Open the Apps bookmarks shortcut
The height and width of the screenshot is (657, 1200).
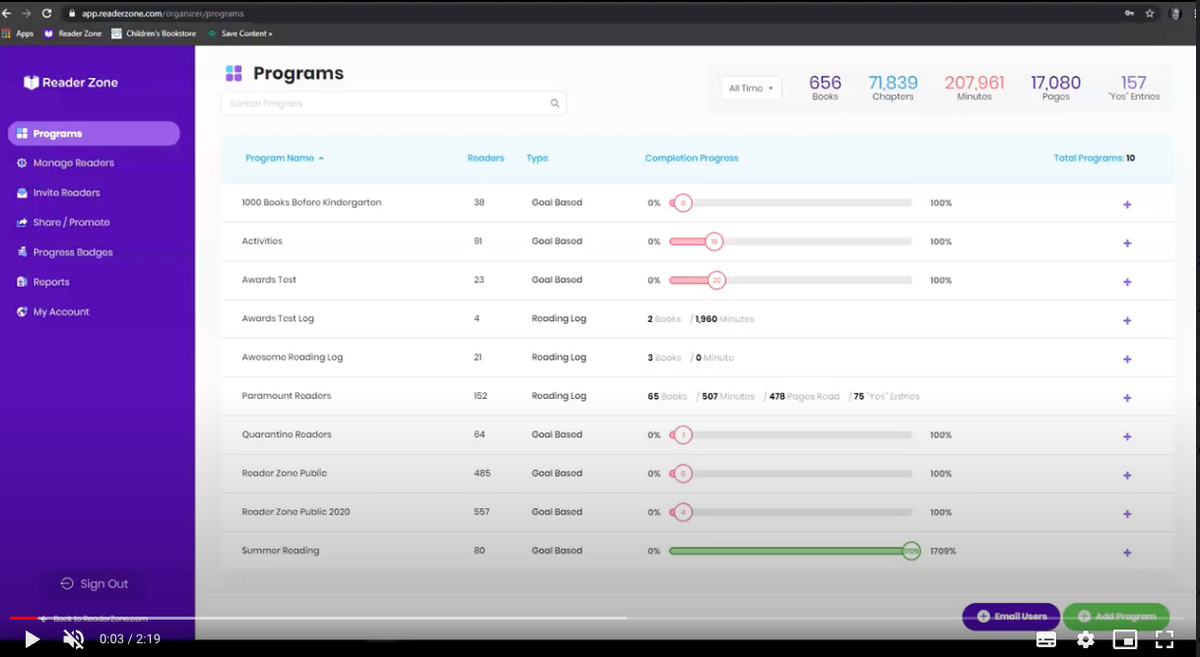click(x=18, y=33)
